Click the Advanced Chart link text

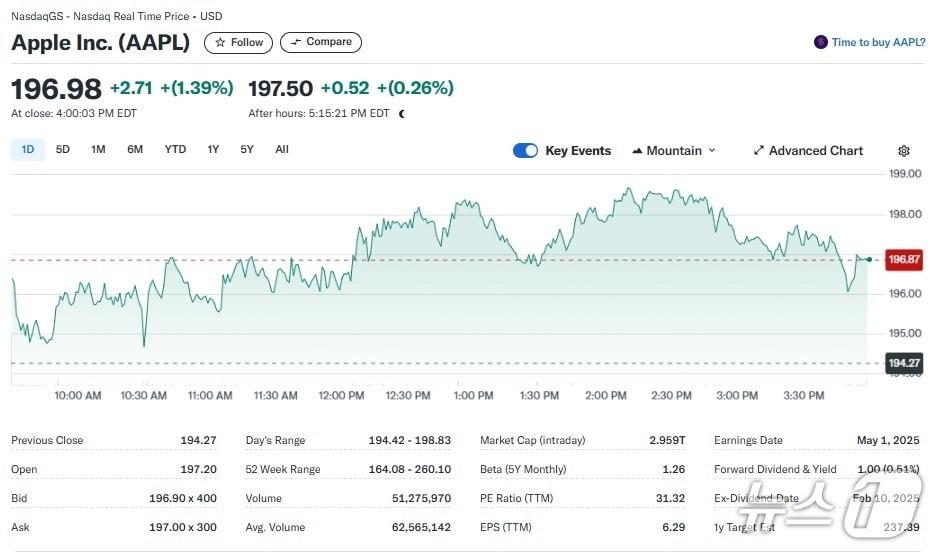pos(815,151)
